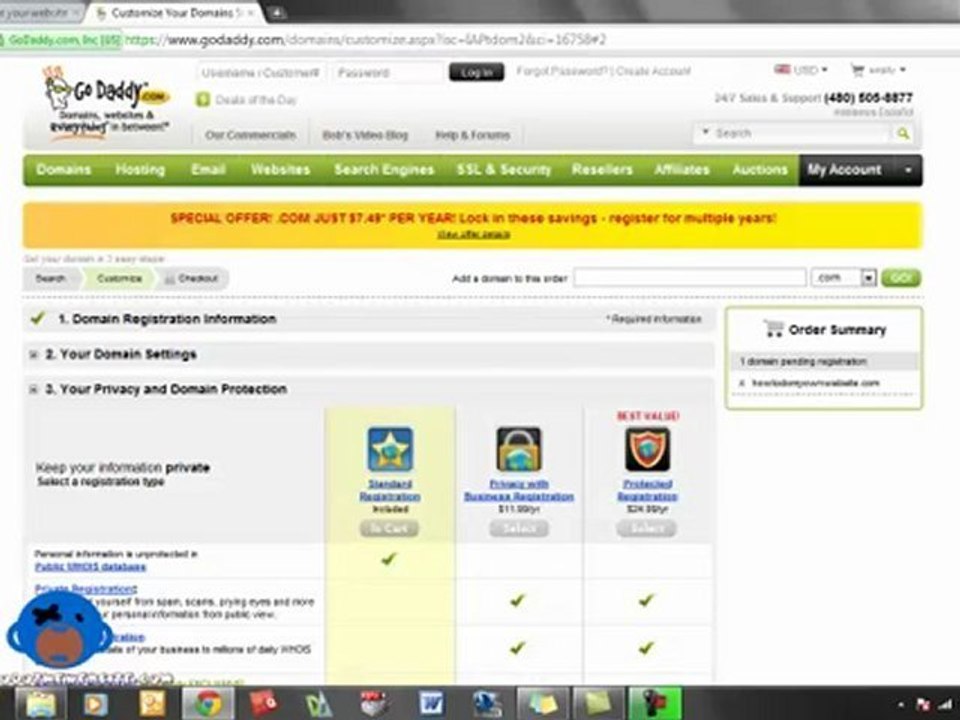Click the Privacy with Business Registration padlock icon

[x=519, y=449]
